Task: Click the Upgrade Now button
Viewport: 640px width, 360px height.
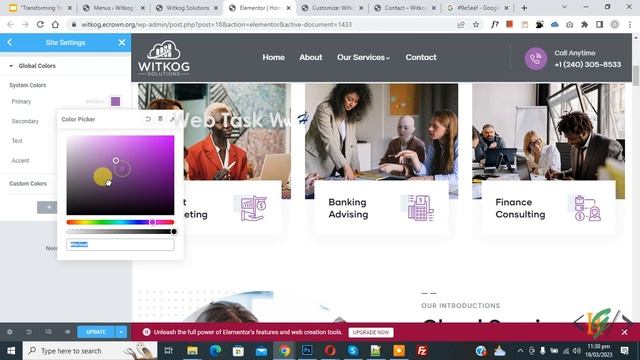Action: [x=371, y=332]
